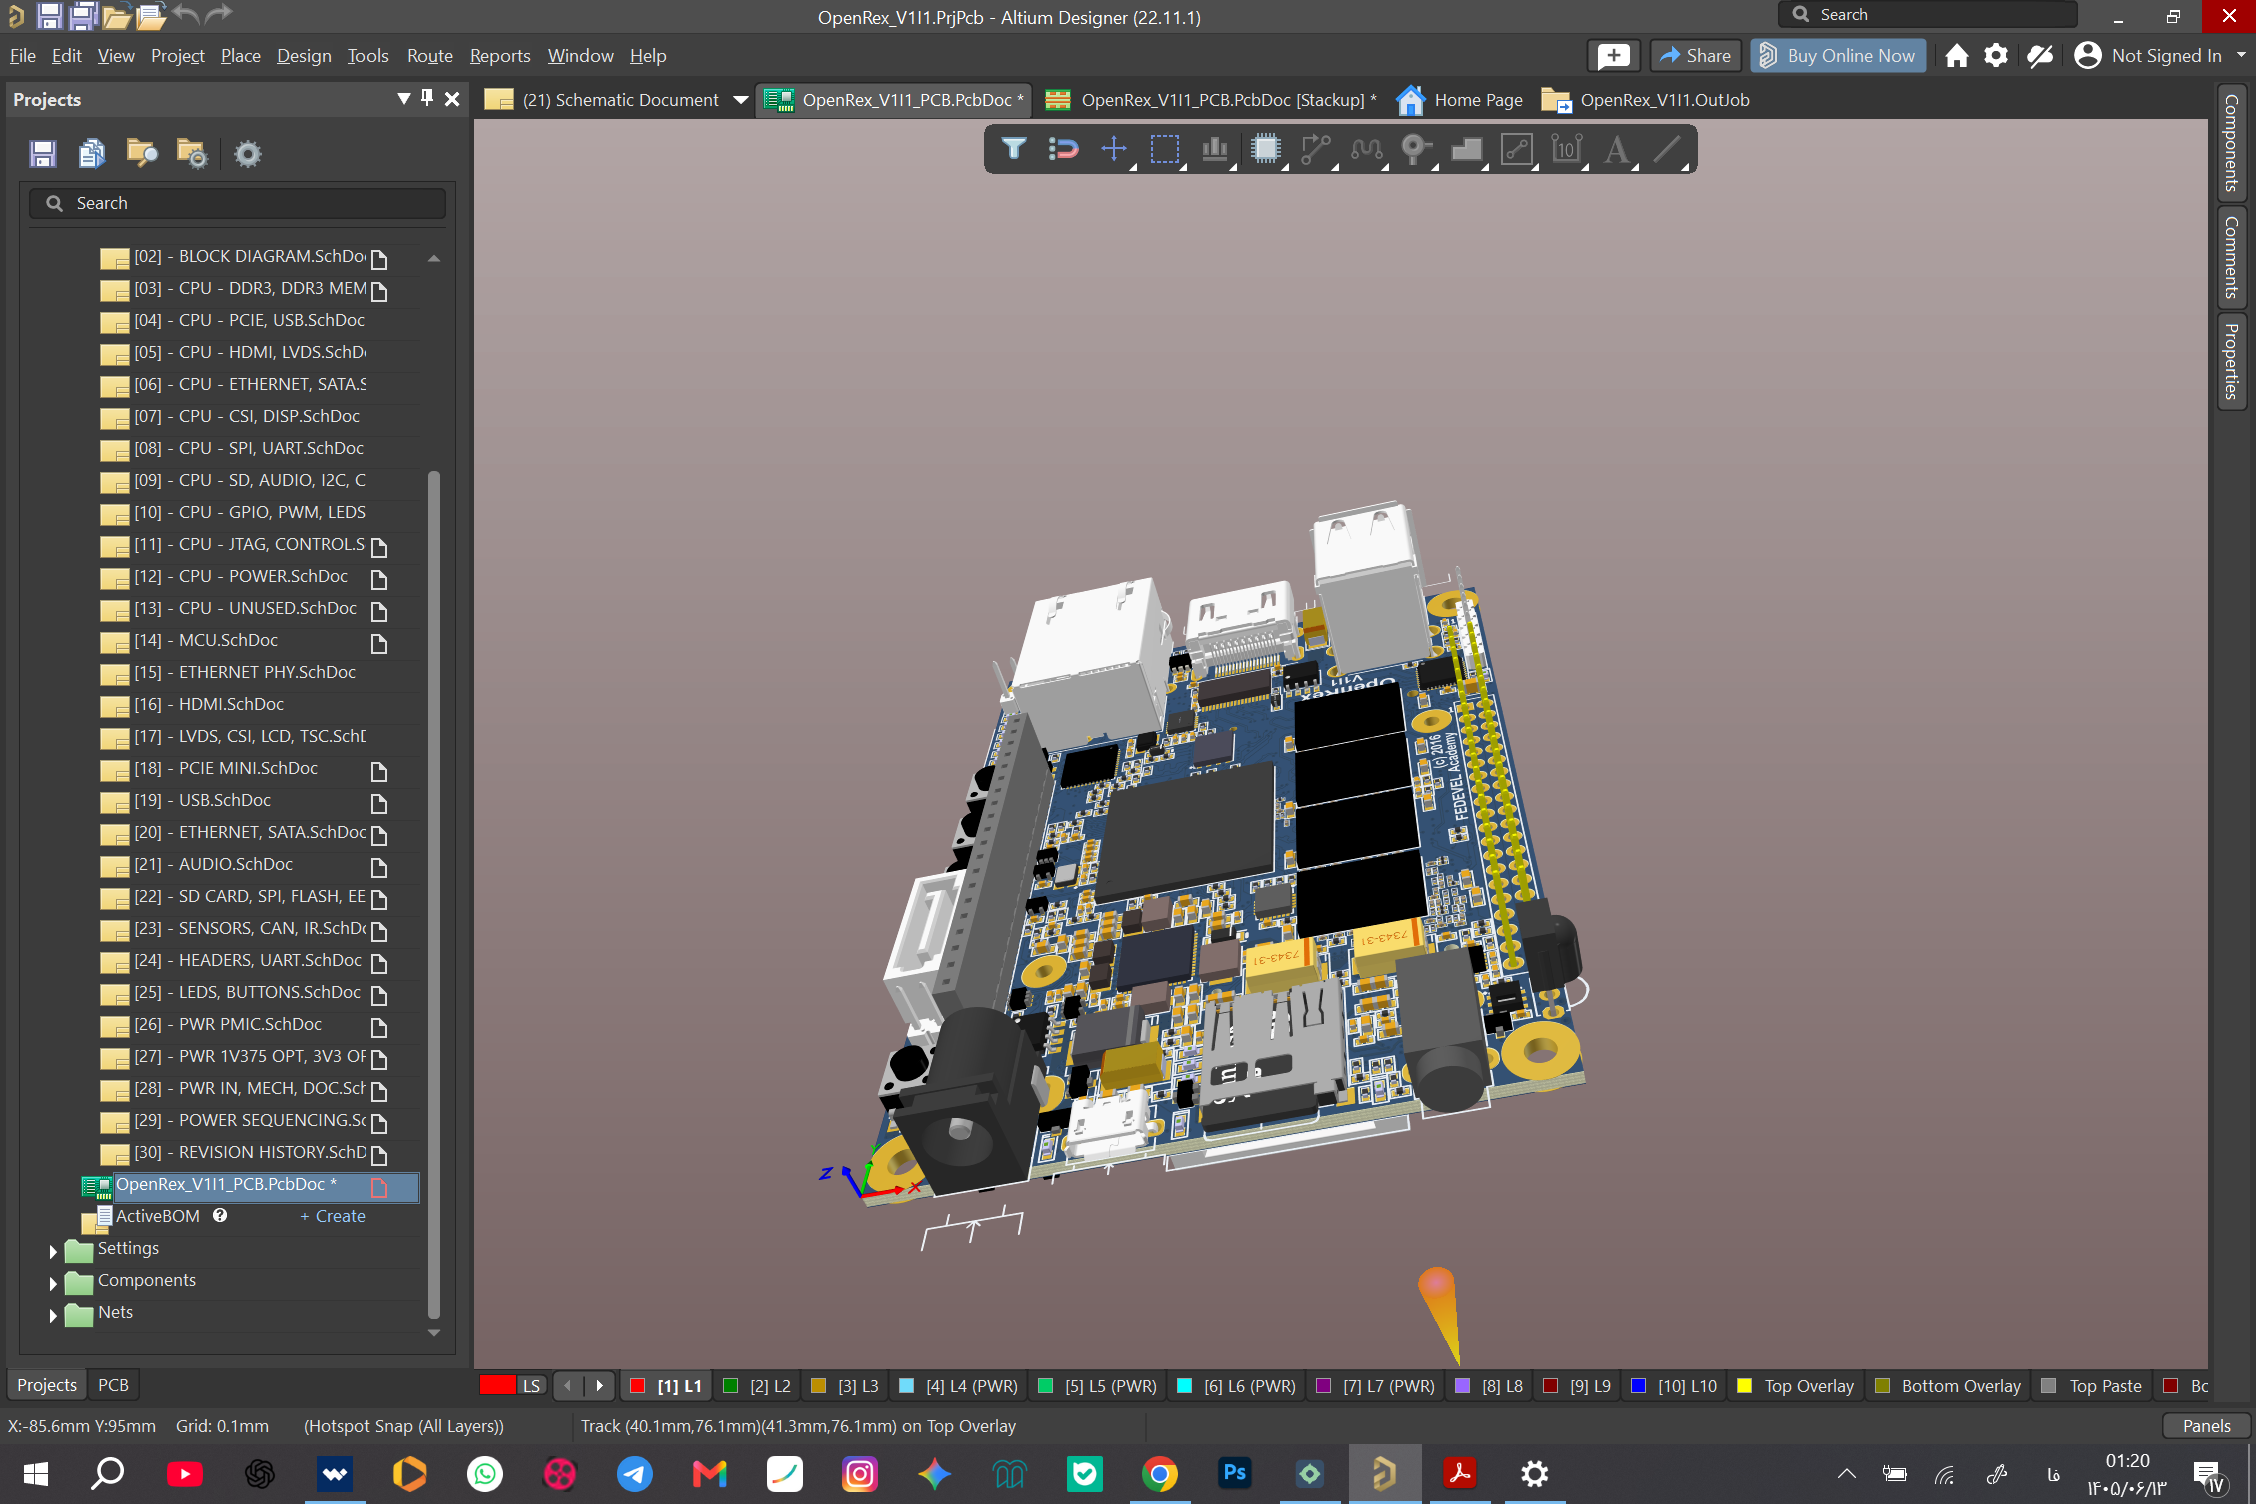Open the snapping options magnet icon

pyautogui.click(x=1063, y=149)
